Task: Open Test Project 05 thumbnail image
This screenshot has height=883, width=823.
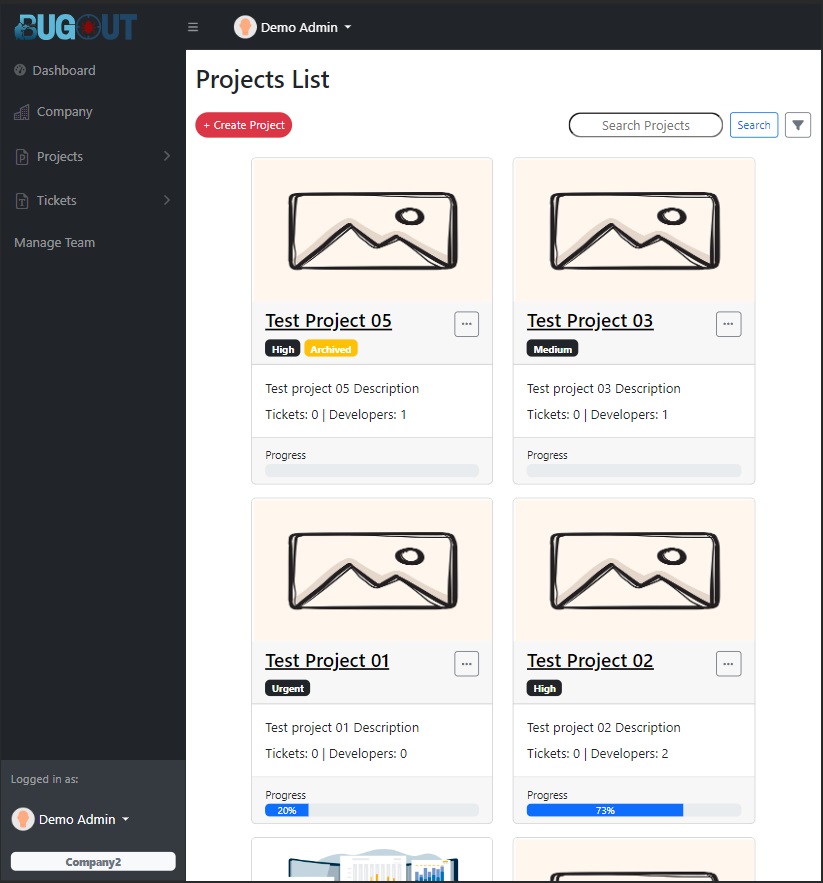Action: (x=372, y=231)
